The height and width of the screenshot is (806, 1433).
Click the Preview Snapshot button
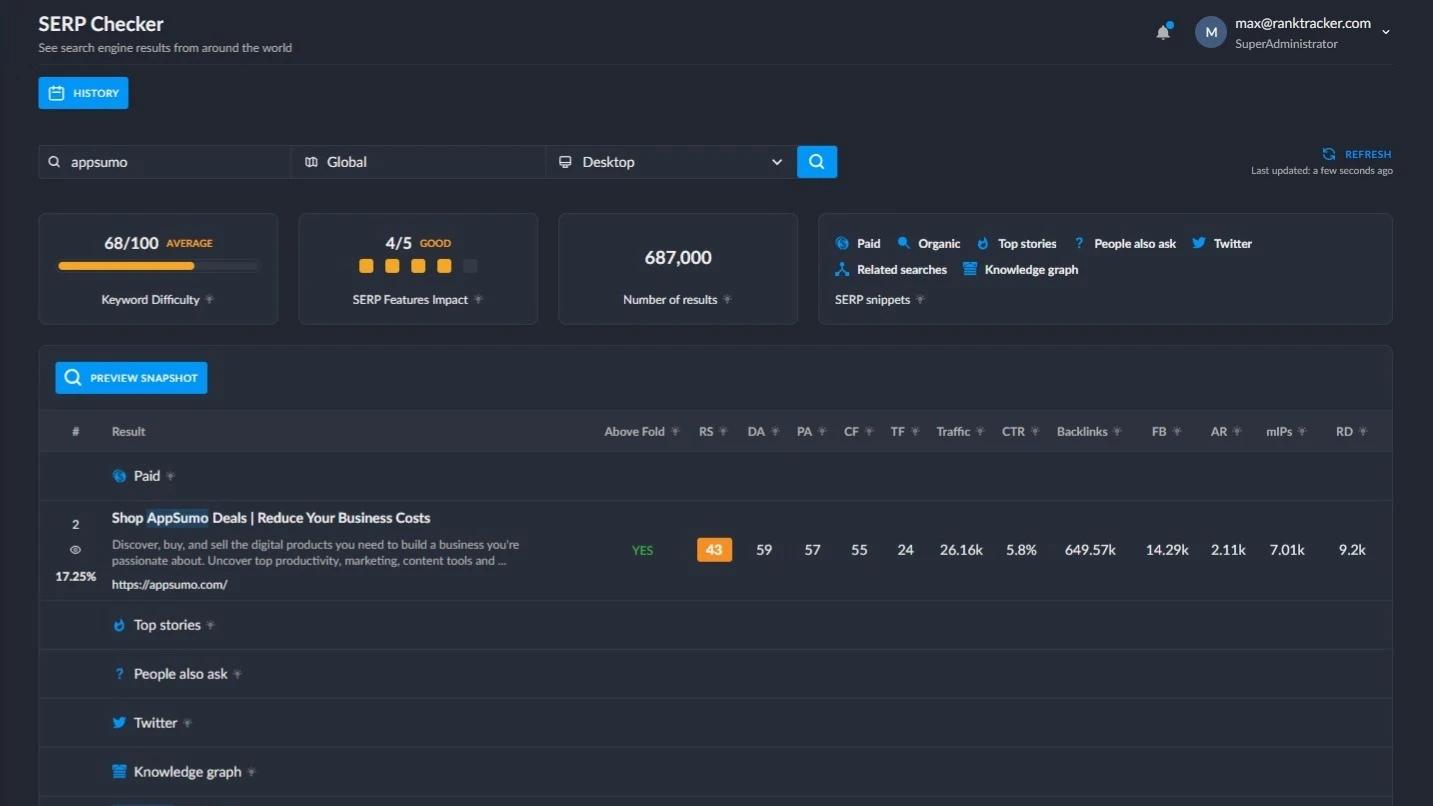click(131, 378)
